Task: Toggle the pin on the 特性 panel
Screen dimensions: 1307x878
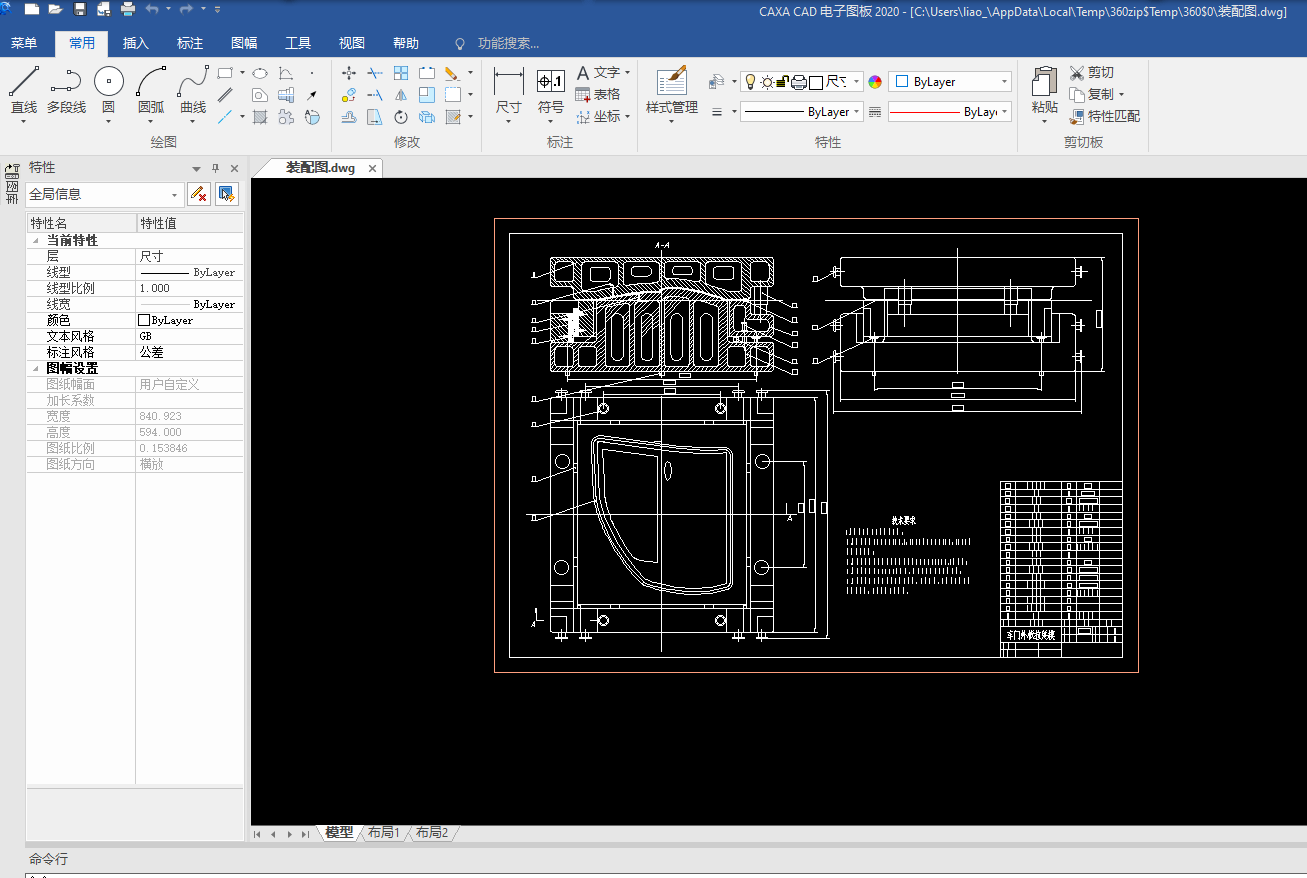Action: (215, 168)
